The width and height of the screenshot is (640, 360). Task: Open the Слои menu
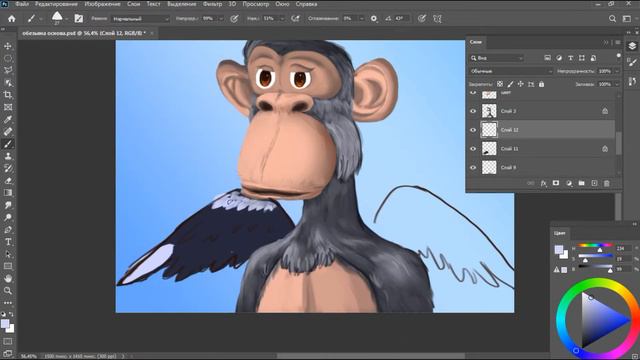point(133,4)
